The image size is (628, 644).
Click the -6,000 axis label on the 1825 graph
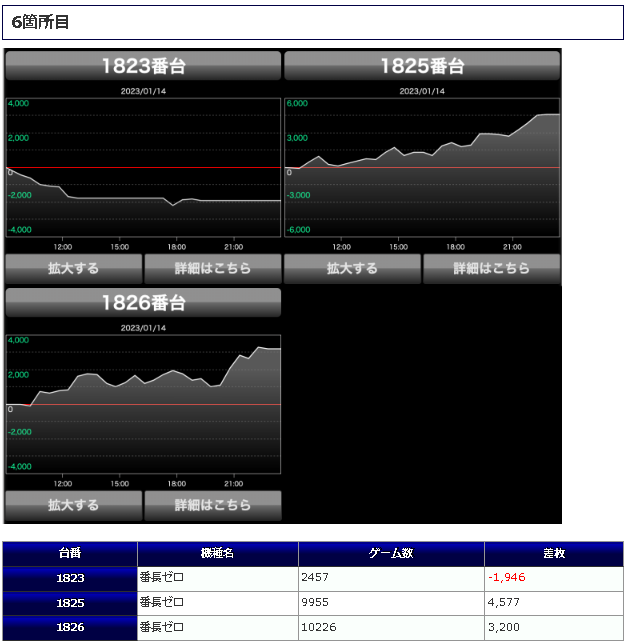point(298,230)
